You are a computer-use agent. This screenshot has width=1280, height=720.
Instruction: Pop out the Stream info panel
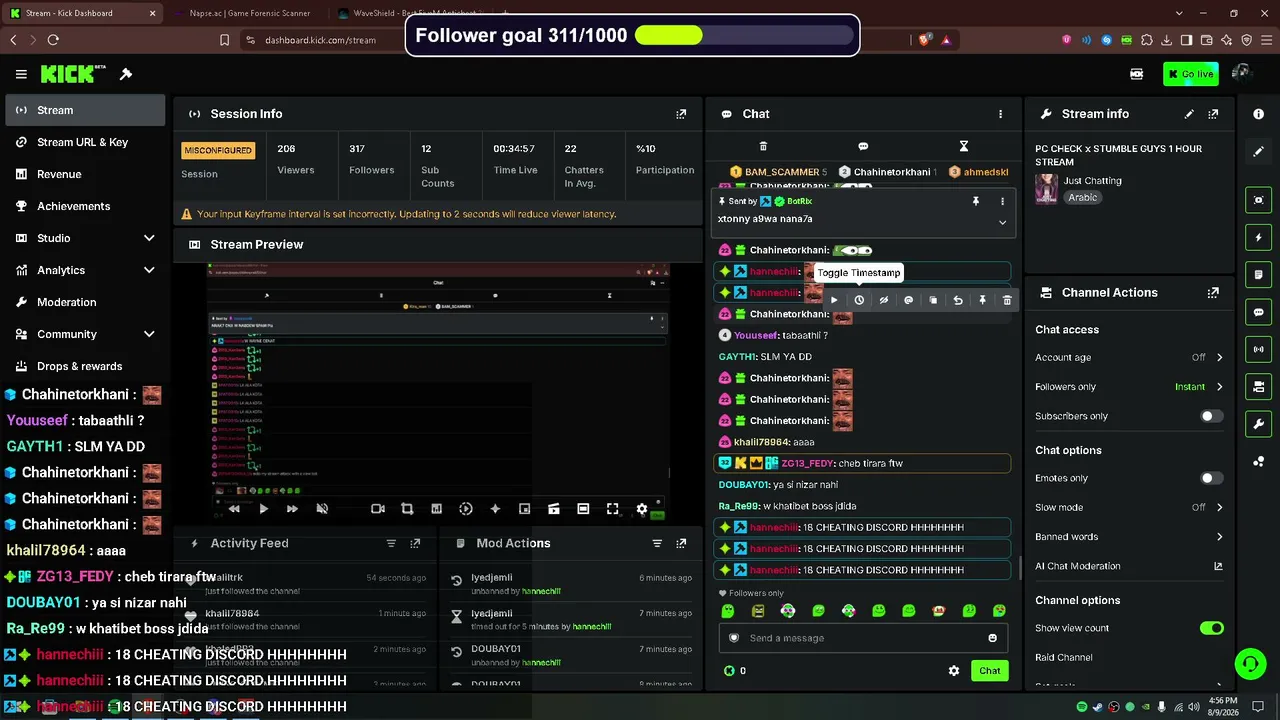coord(1213,114)
